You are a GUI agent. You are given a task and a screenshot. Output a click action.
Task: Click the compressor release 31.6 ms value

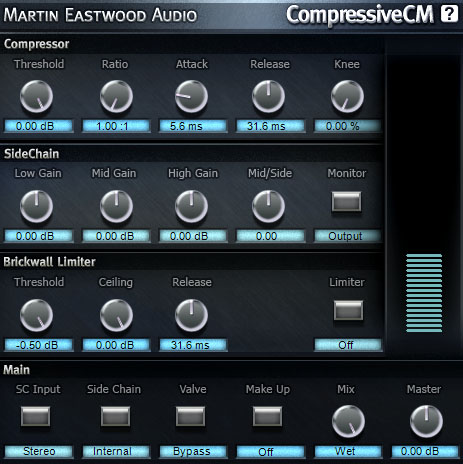(x=270, y=126)
